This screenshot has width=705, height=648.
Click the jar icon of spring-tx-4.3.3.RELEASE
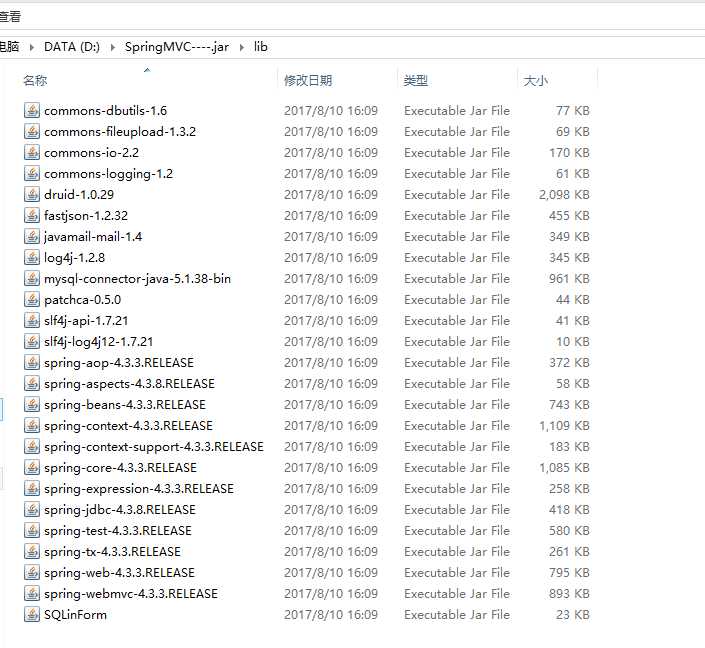(31, 551)
